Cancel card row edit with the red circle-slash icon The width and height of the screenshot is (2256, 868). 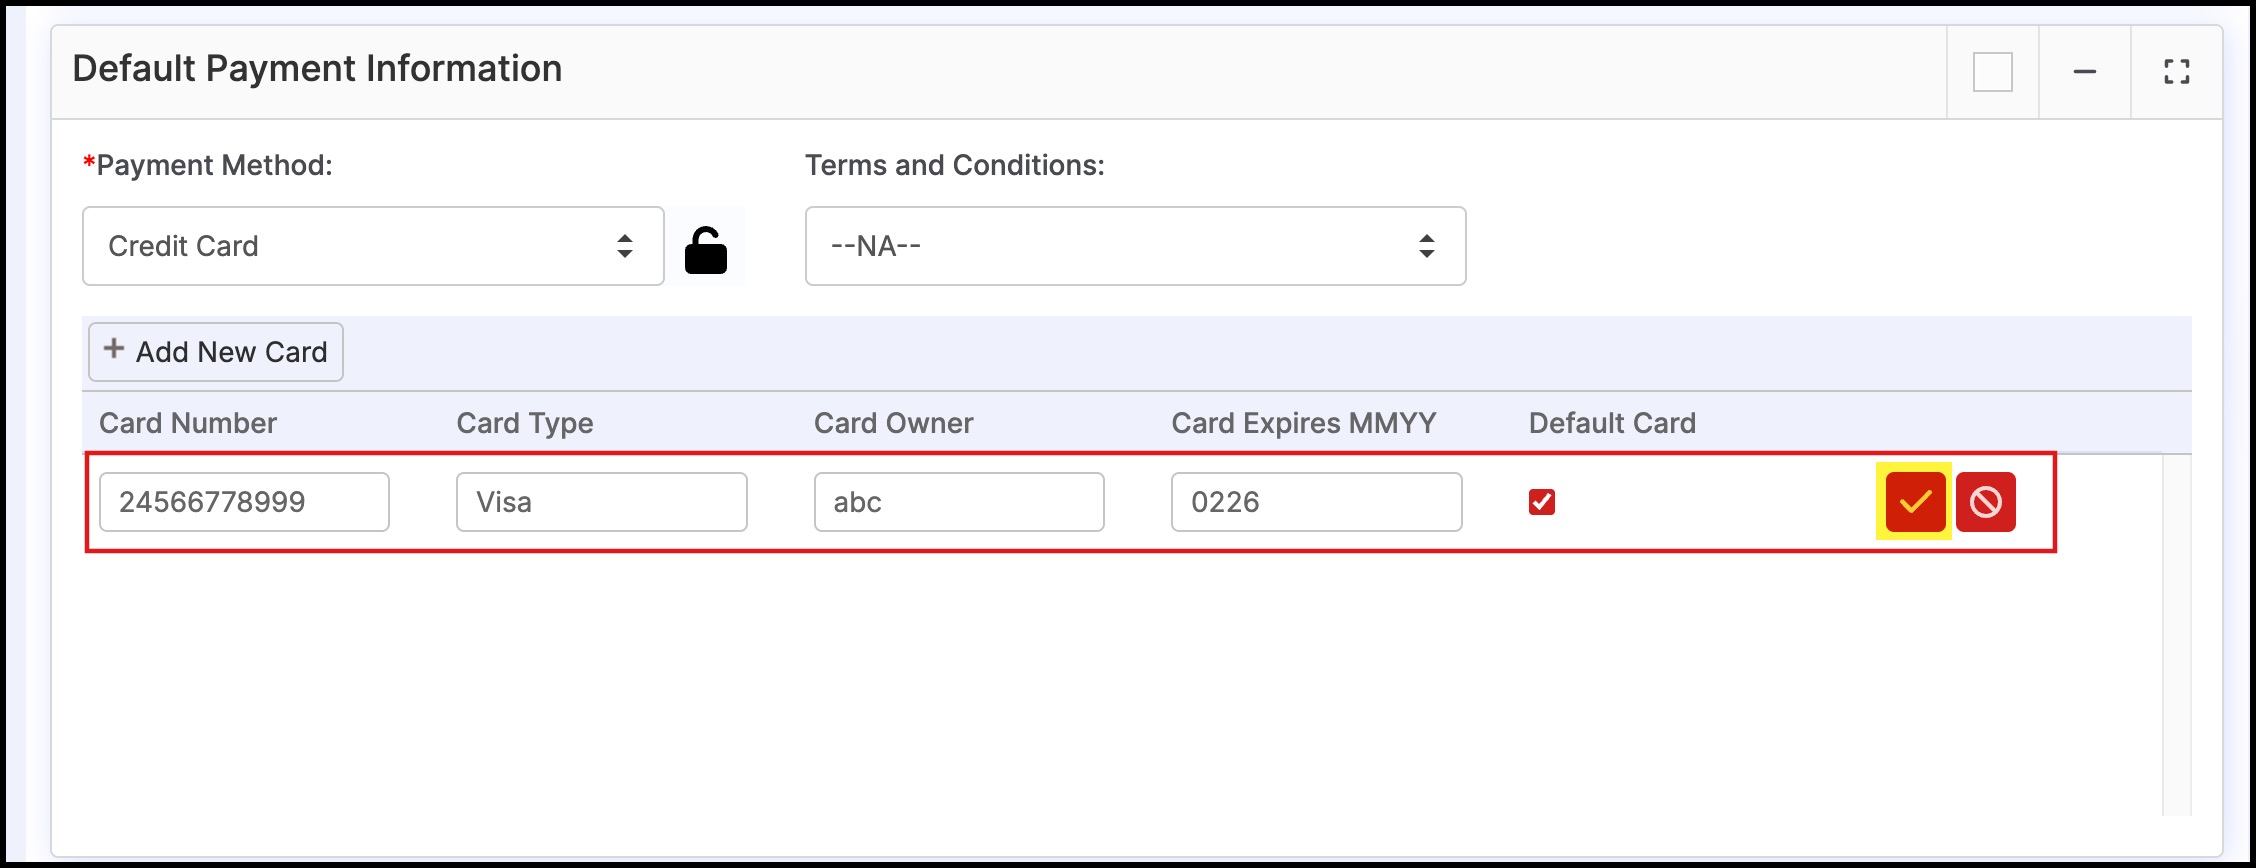click(x=1986, y=501)
